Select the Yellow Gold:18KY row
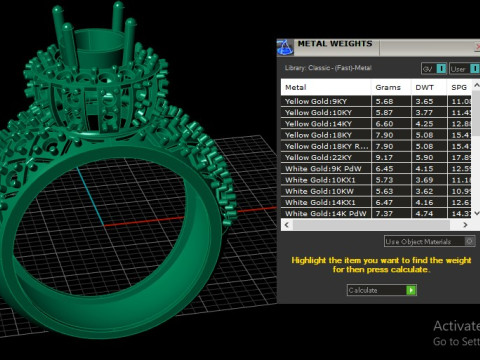The height and width of the screenshot is (360, 480). [376, 135]
